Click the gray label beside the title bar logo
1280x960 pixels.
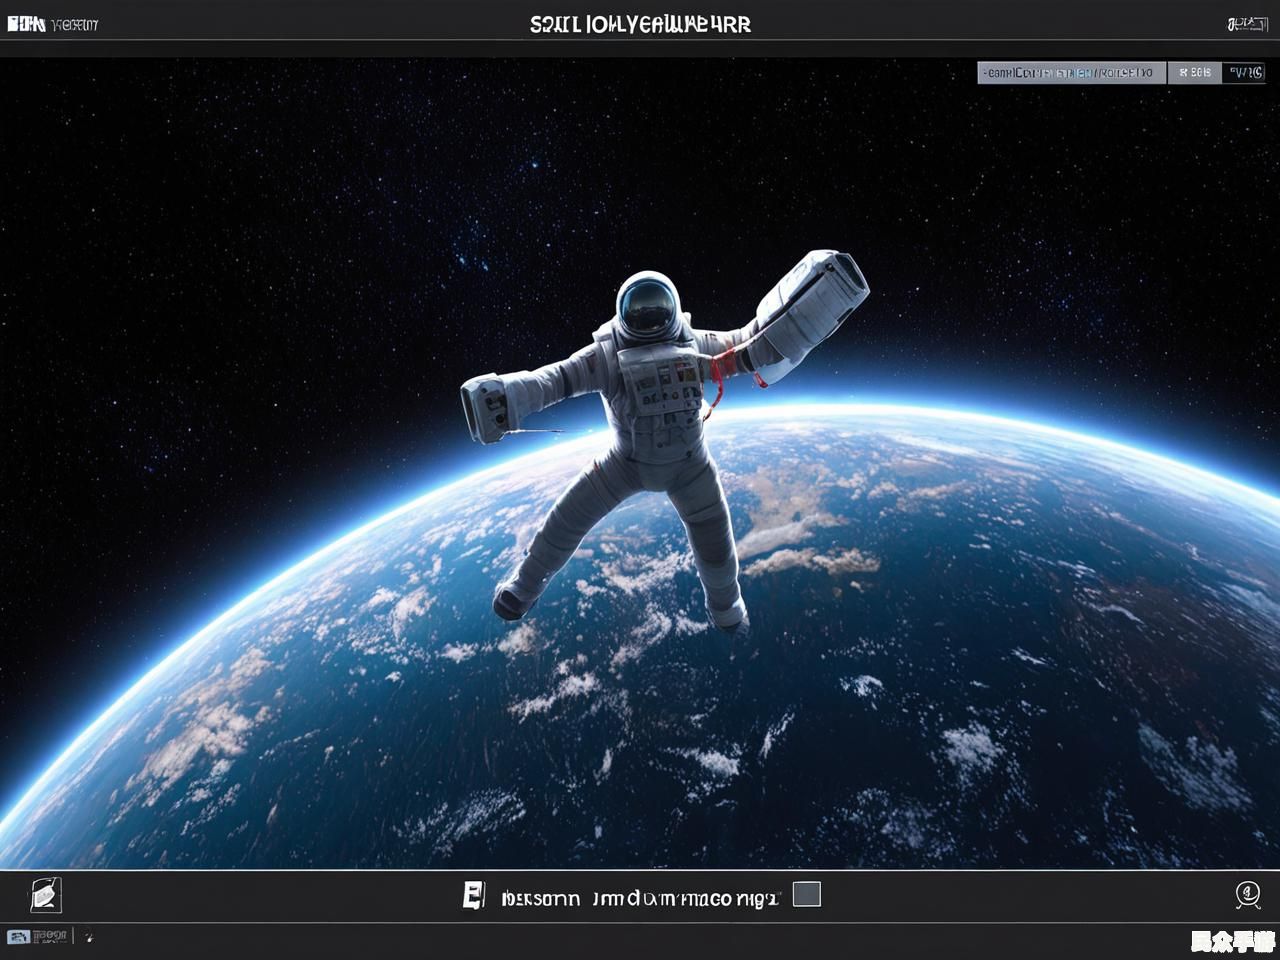[x=73, y=24]
